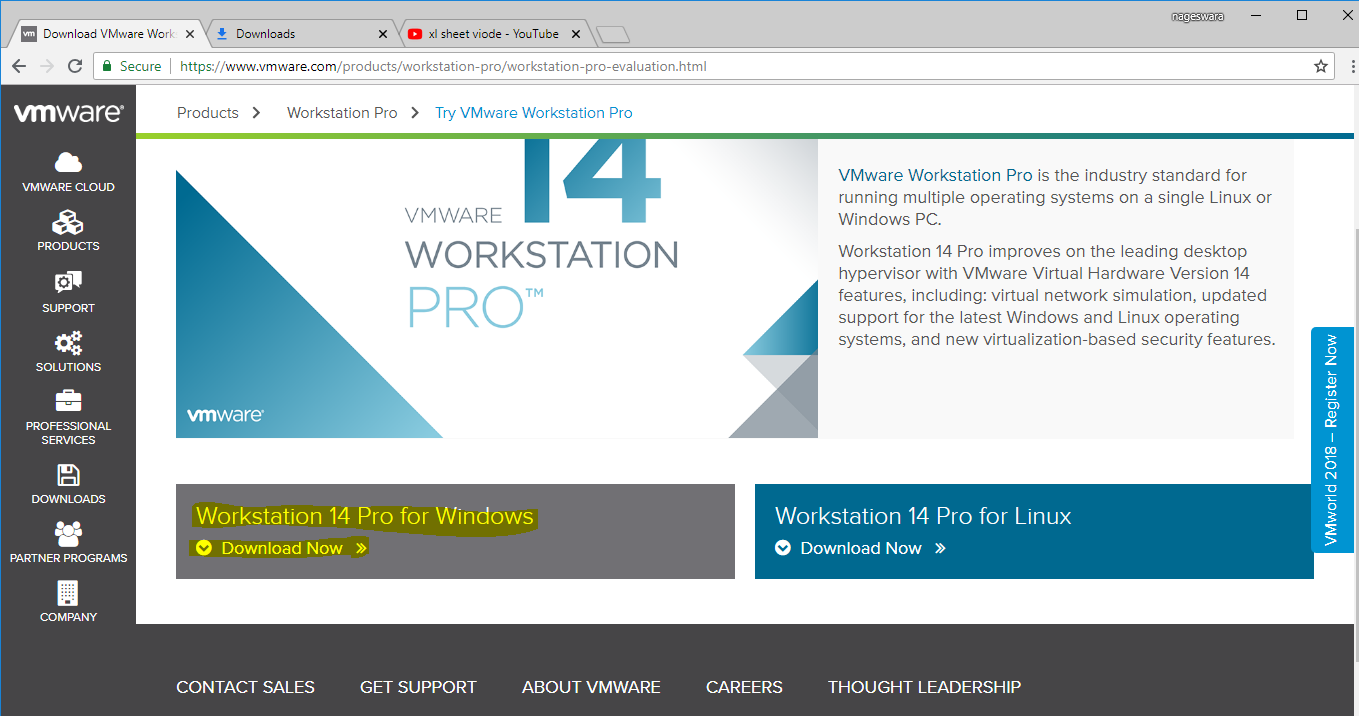1359x716 pixels.
Task: Click the Workstation 14 Pro for Windows heading
Action: click(365, 516)
